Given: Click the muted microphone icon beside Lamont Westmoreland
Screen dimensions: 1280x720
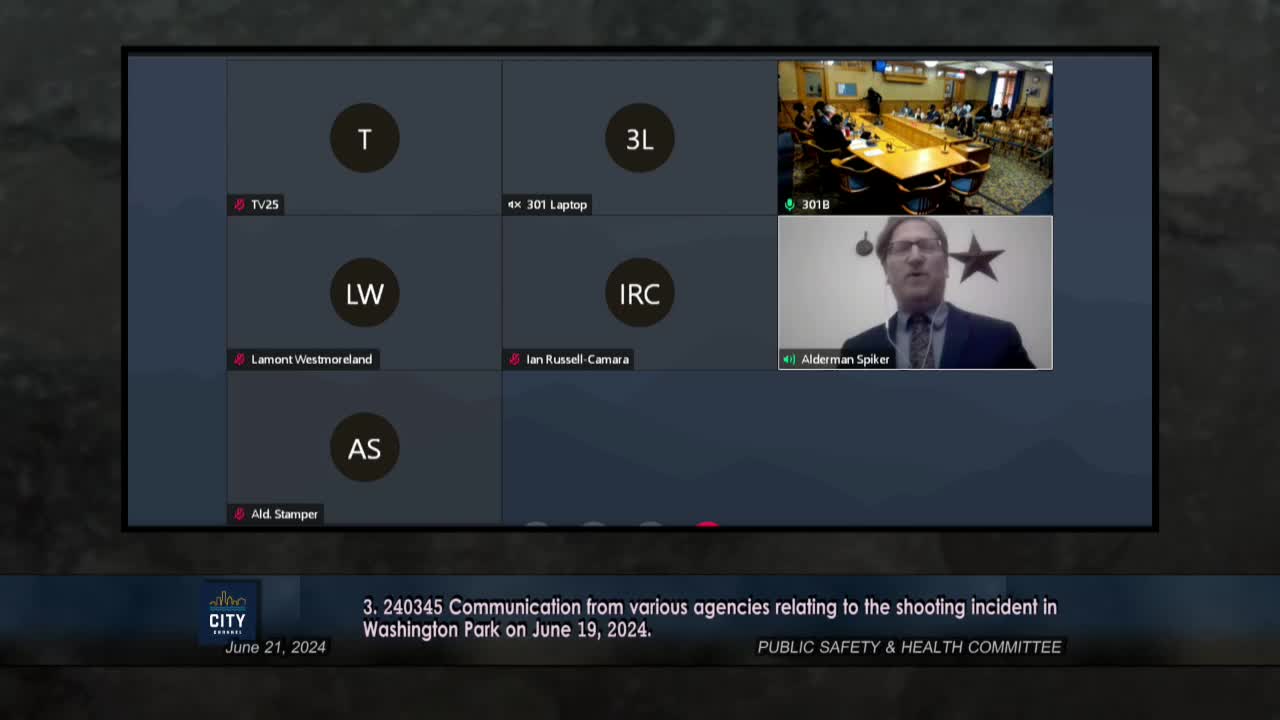Looking at the screenshot, I should click(x=239, y=359).
